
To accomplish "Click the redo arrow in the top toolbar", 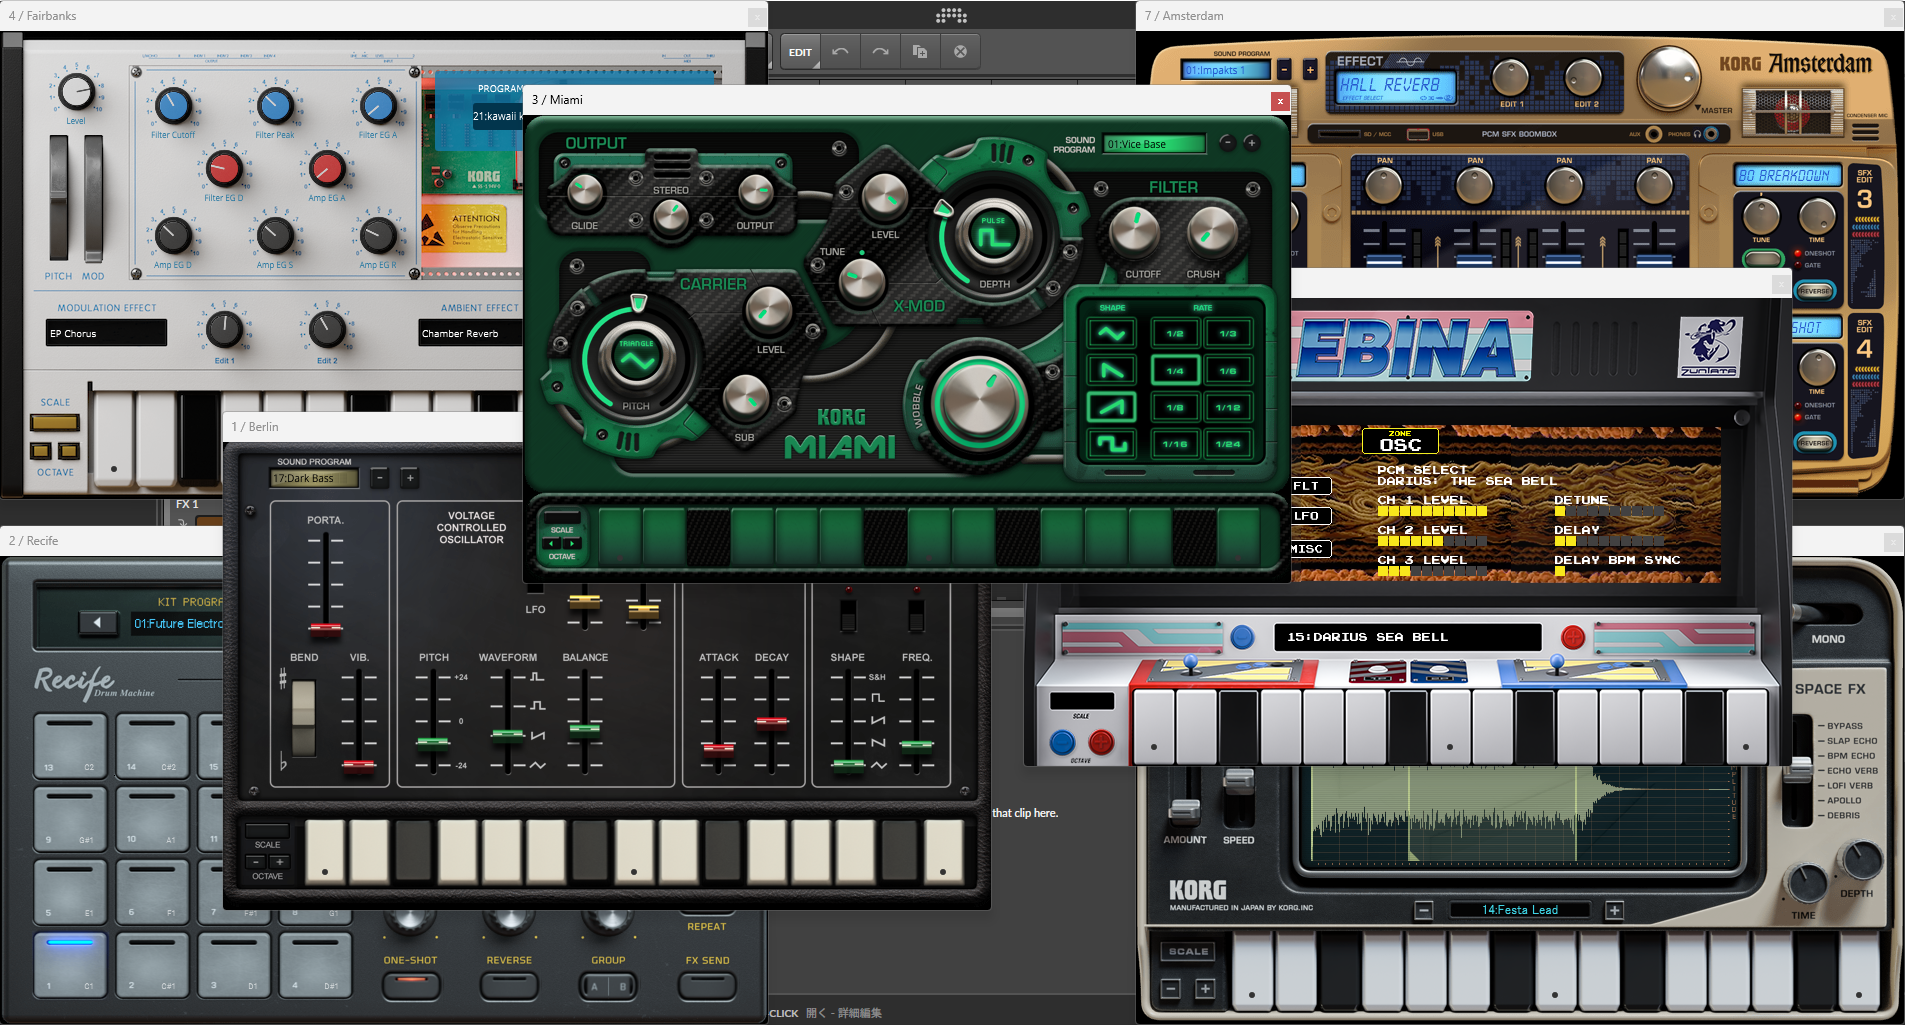I will click(880, 52).
